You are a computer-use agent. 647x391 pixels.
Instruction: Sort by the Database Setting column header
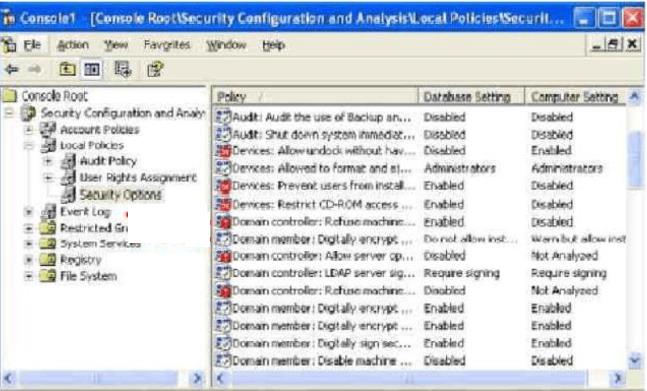471,97
